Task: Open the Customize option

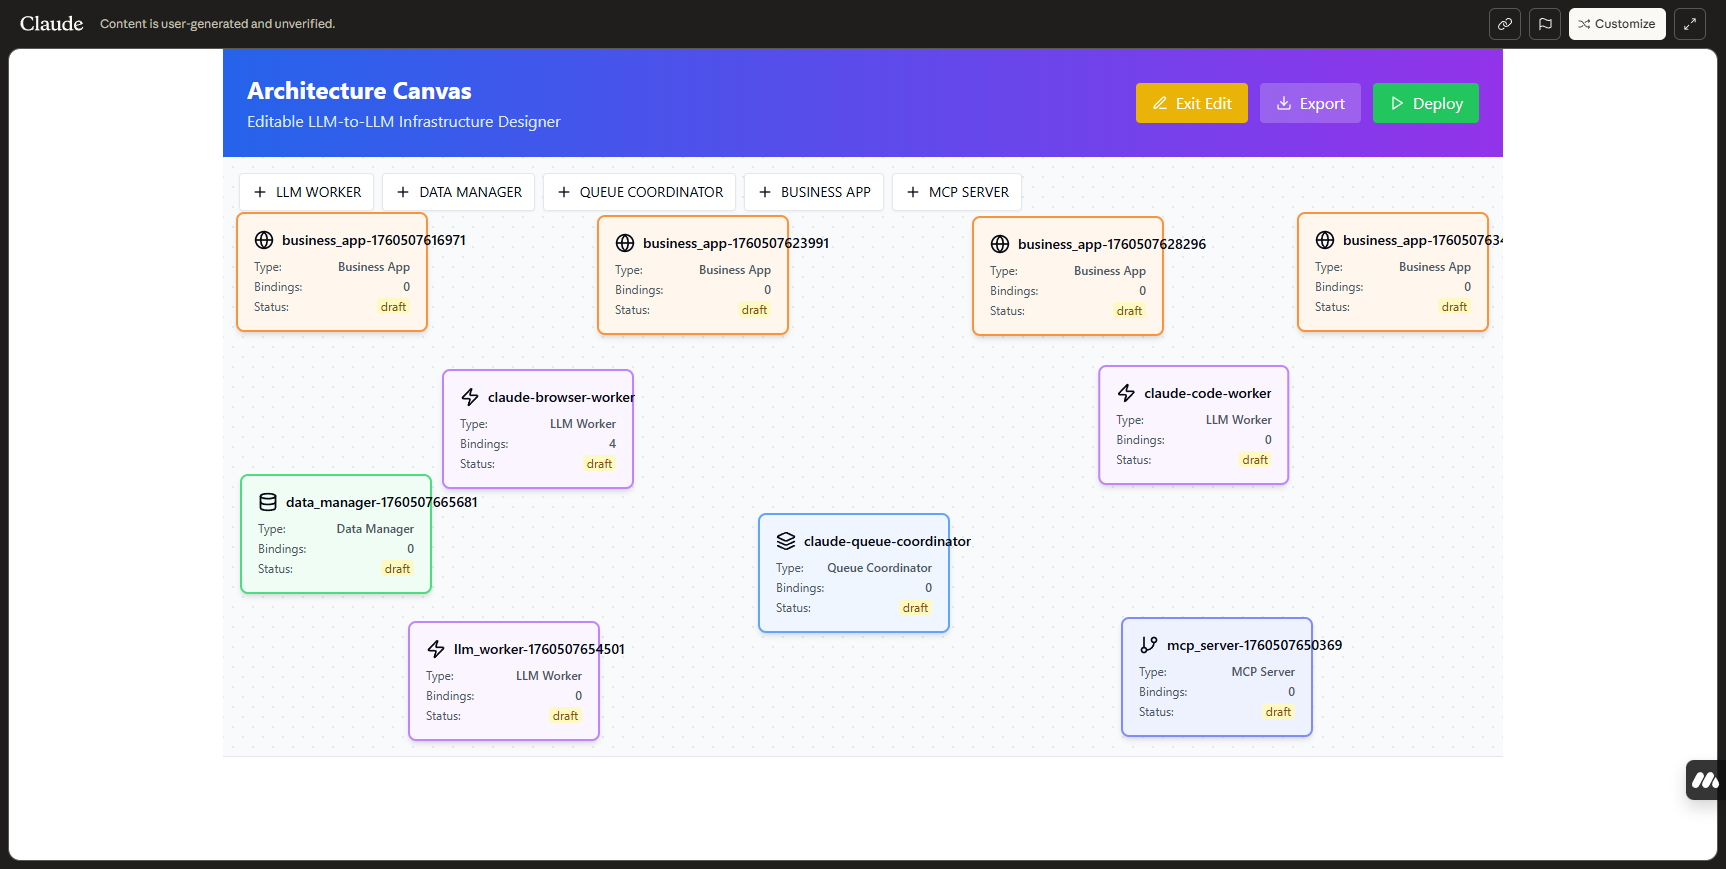Action: 1616,24
